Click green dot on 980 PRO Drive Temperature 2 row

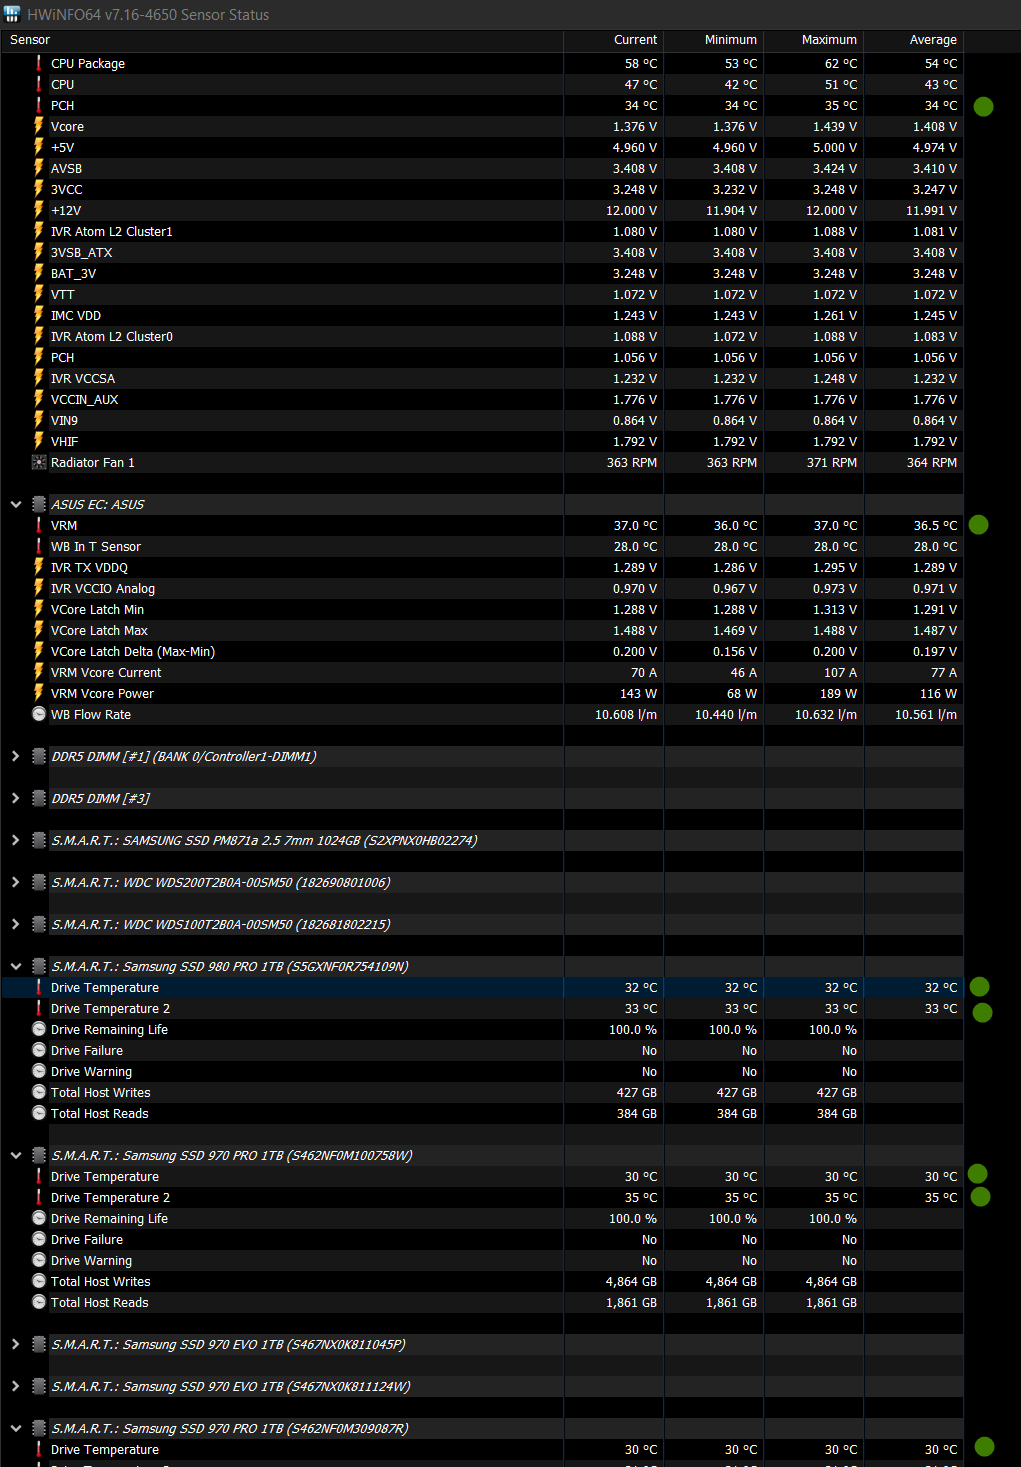point(982,1013)
